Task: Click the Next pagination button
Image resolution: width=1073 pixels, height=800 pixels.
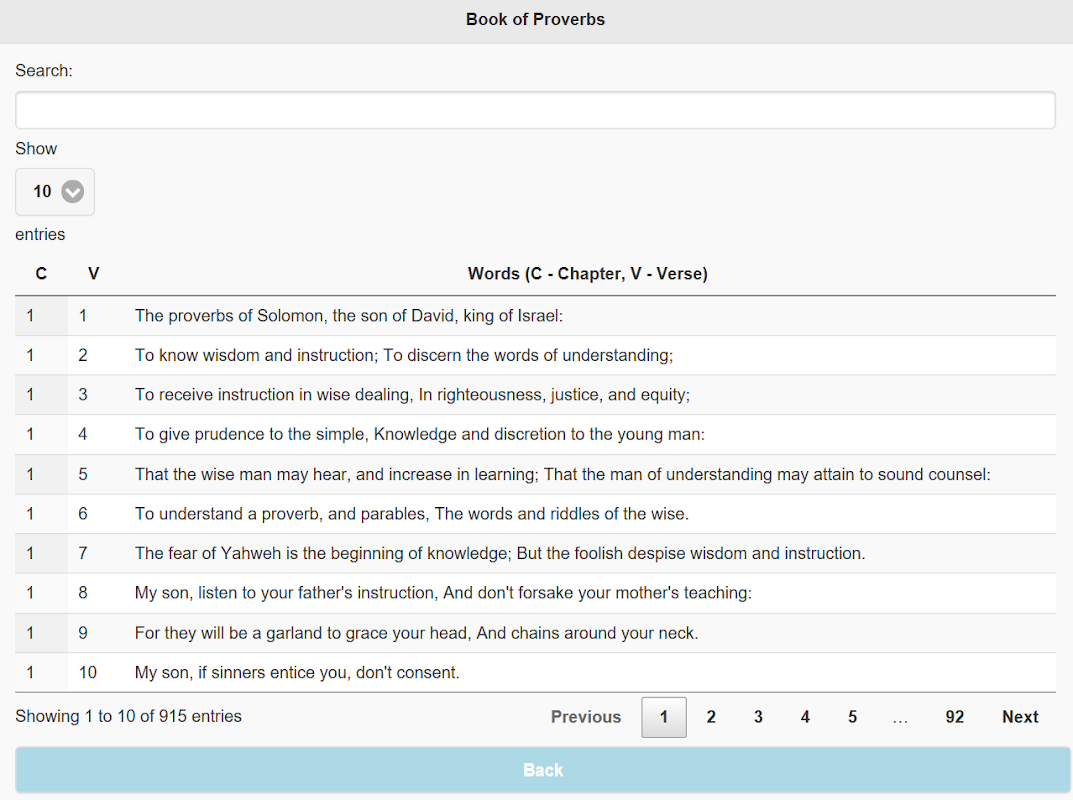Action: click(x=1020, y=717)
